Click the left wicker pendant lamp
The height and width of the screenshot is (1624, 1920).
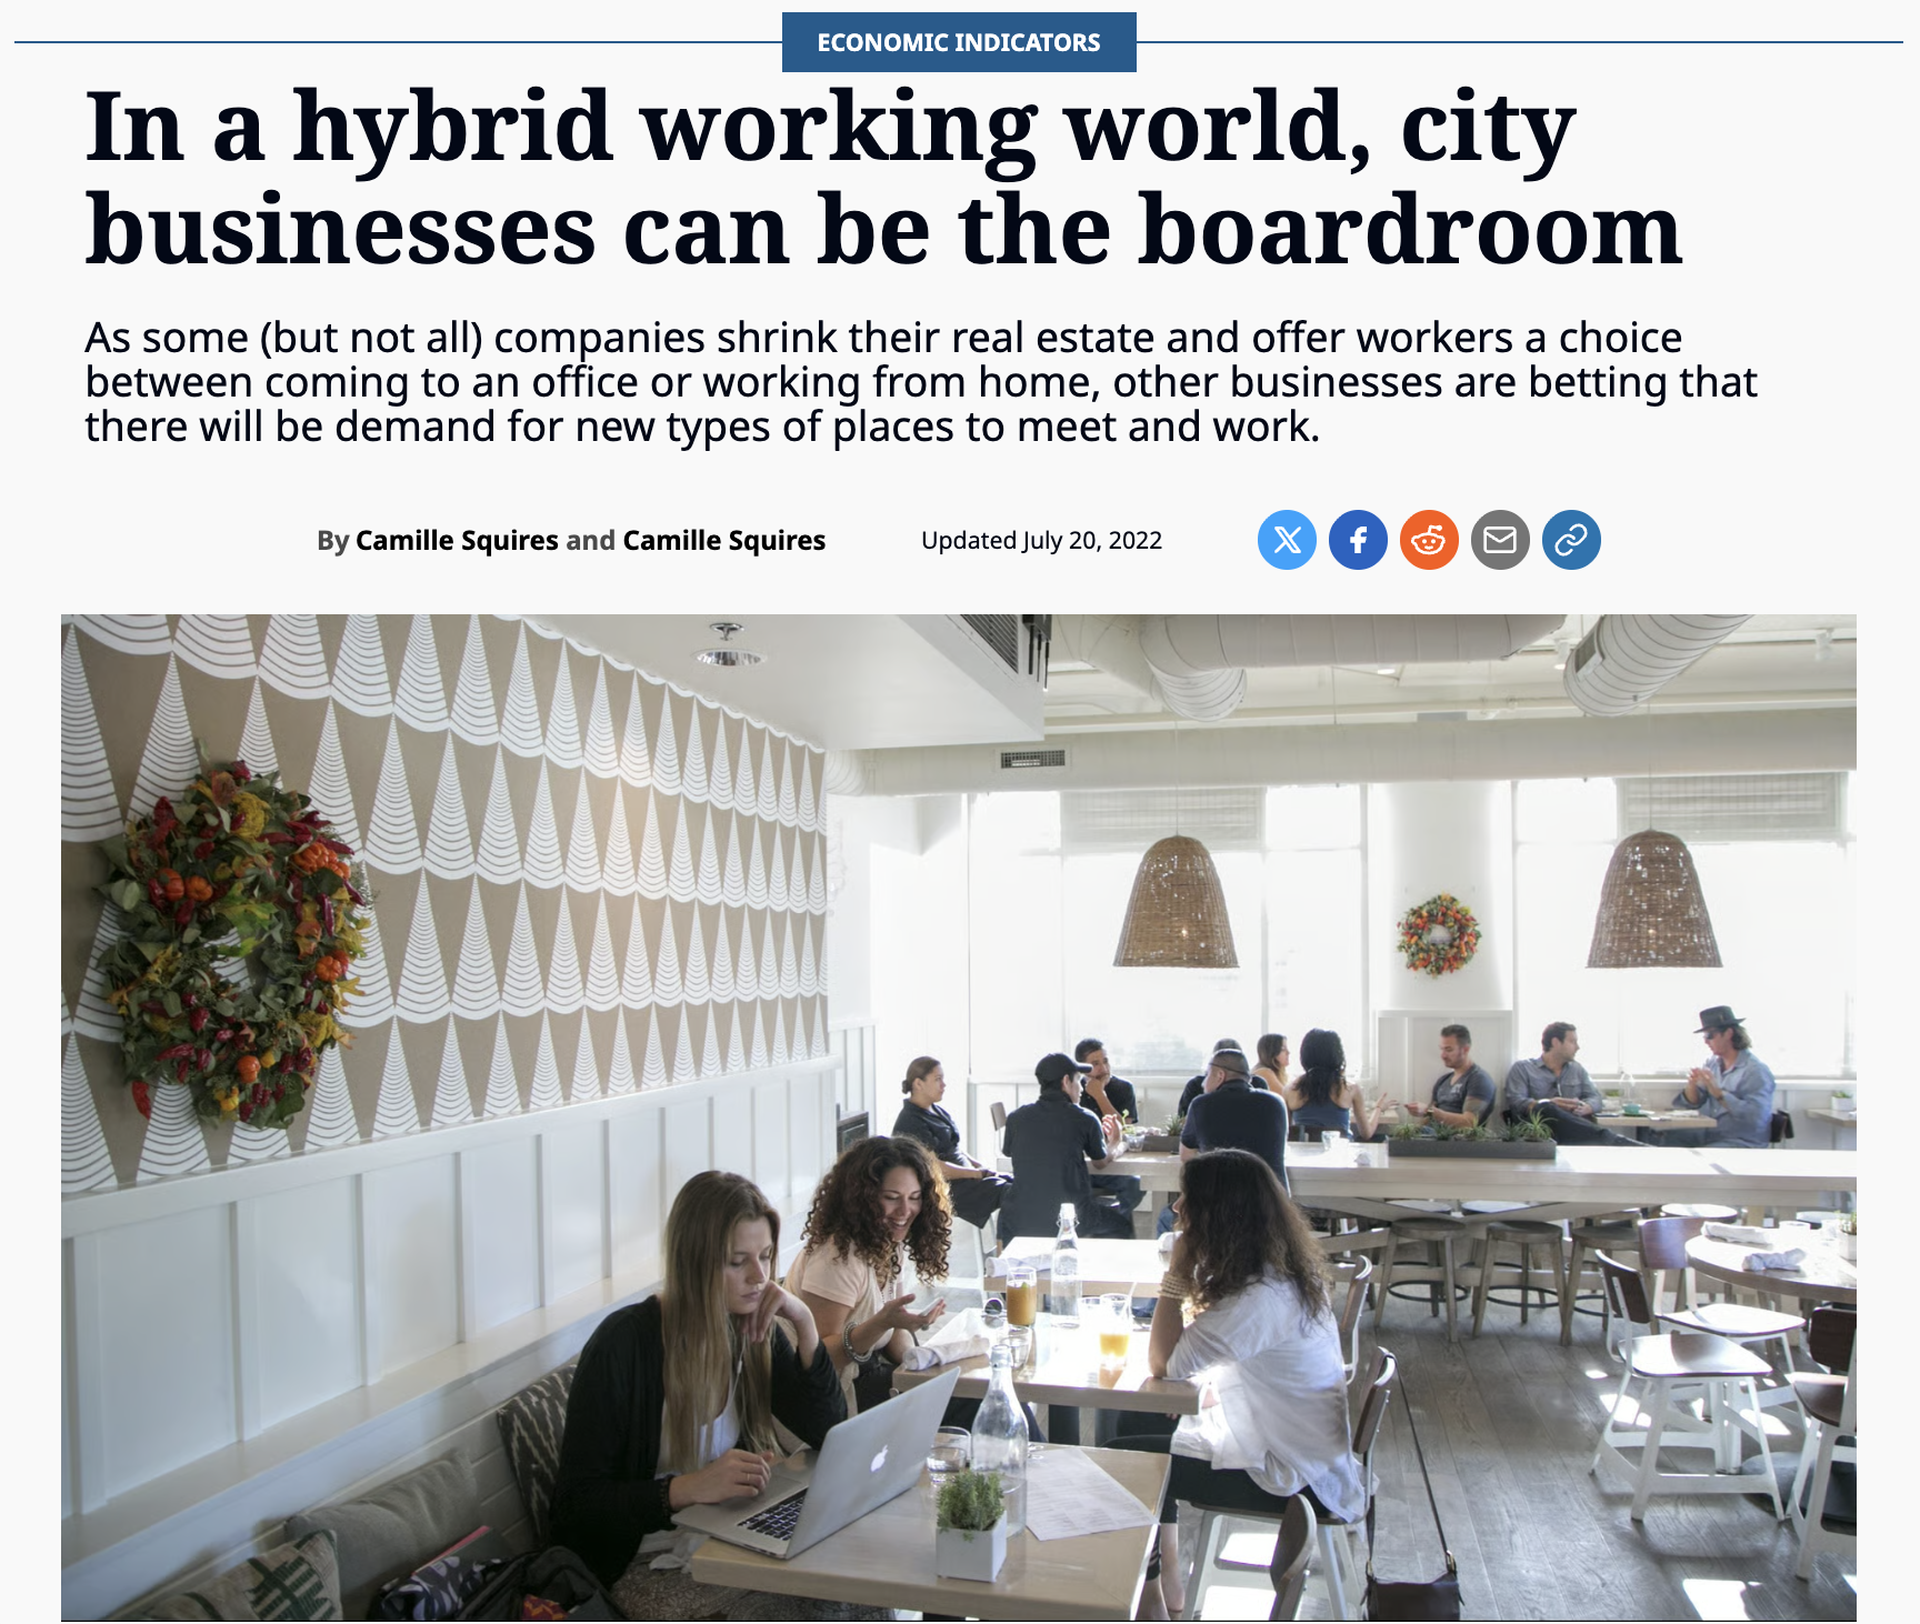click(x=1176, y=901)
